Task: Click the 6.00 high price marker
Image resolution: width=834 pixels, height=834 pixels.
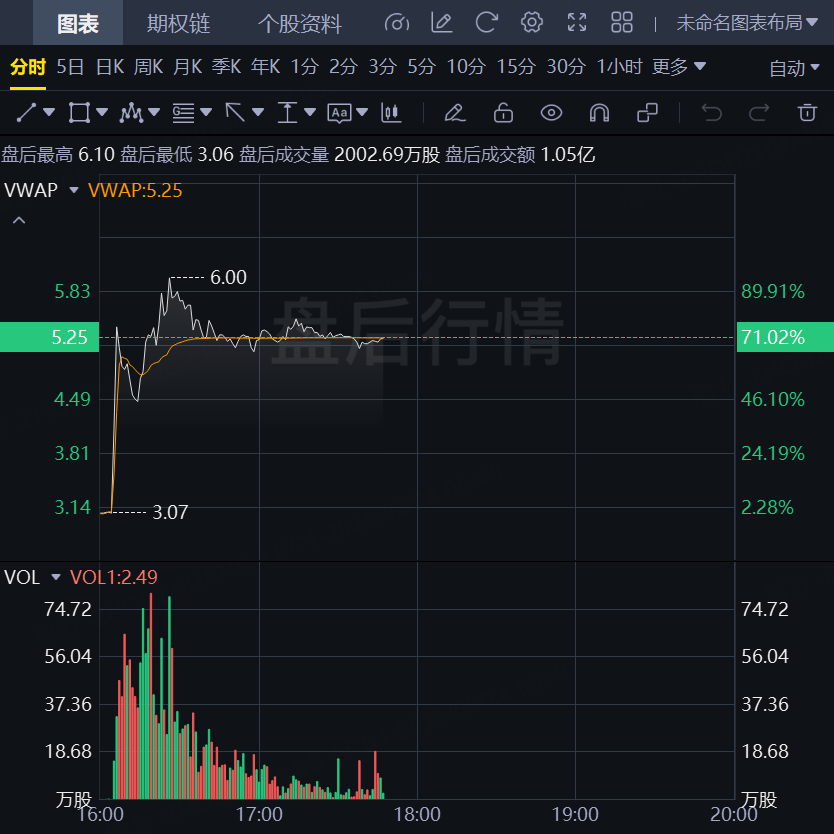Action: point(228,277)
